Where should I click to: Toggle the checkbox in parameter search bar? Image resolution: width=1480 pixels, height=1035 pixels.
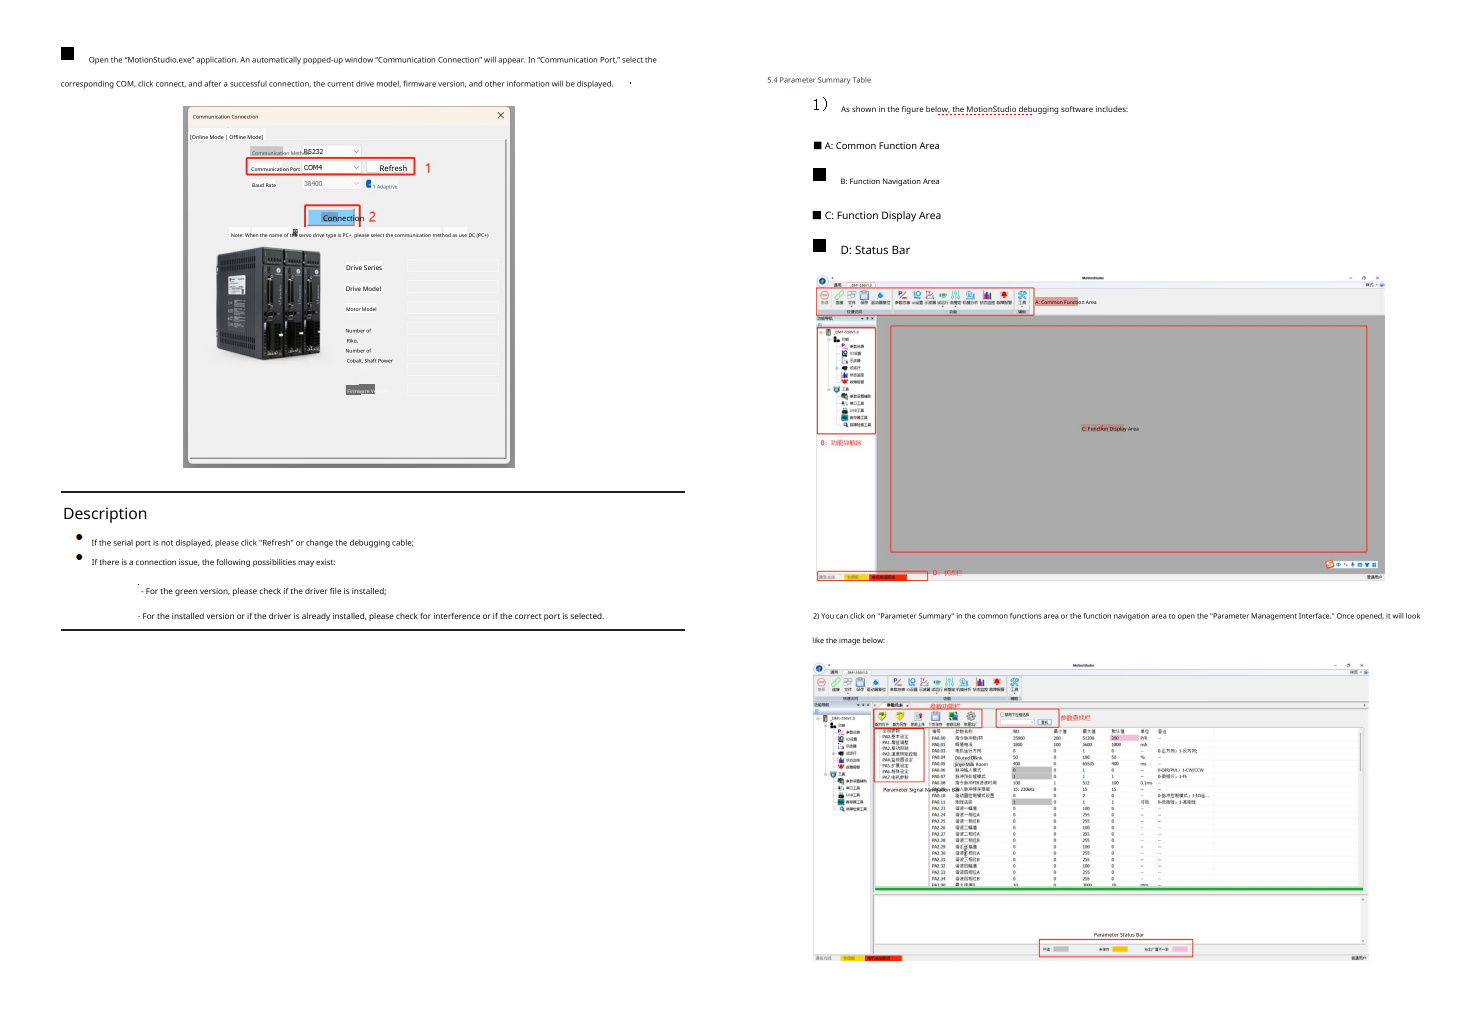(1002, 714)
